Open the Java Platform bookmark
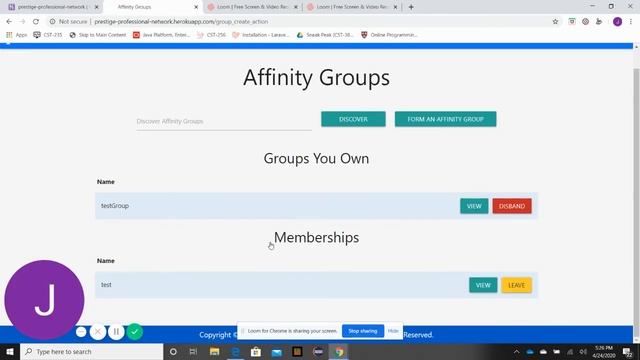Screen dimensions: 640x360 point(162,35)
